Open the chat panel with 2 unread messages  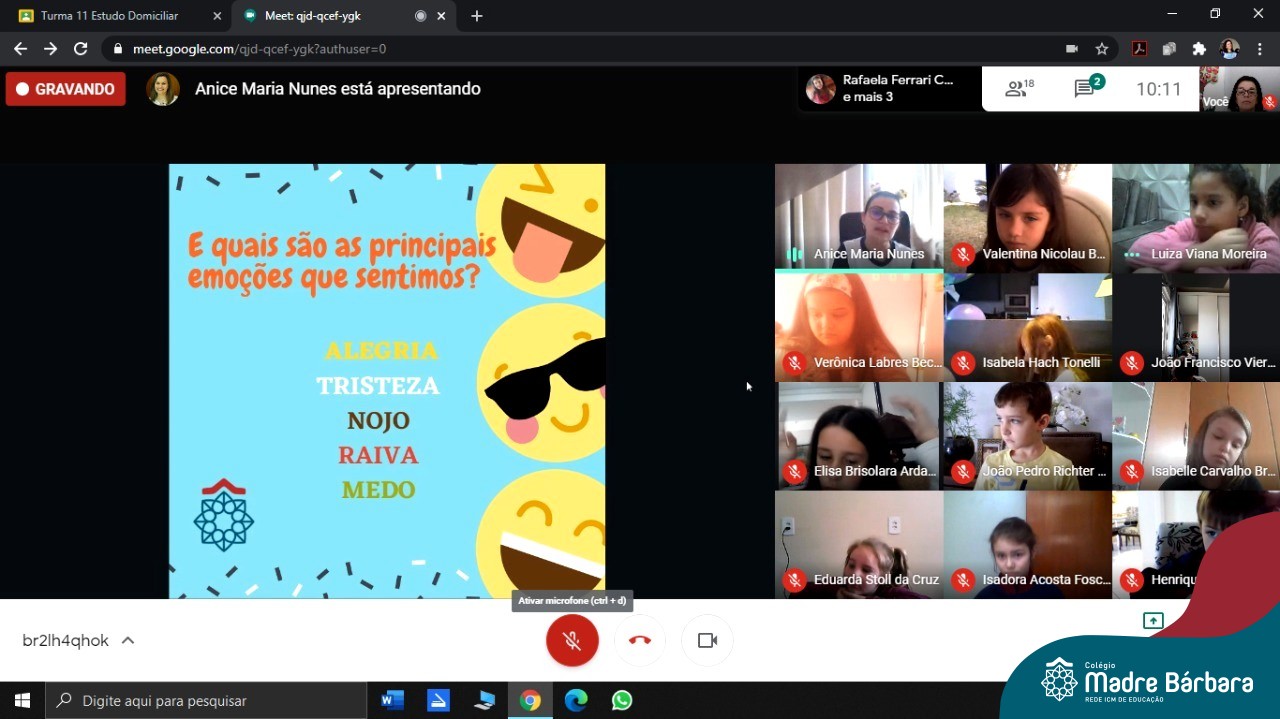pos(1087,89)
